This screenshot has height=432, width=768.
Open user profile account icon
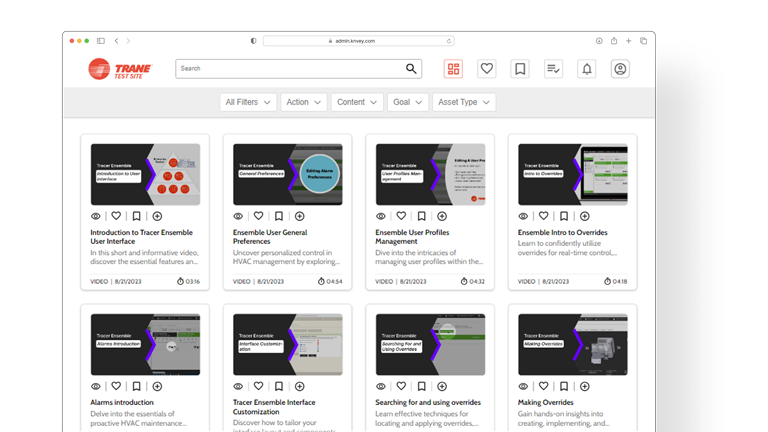coord(620,69)
